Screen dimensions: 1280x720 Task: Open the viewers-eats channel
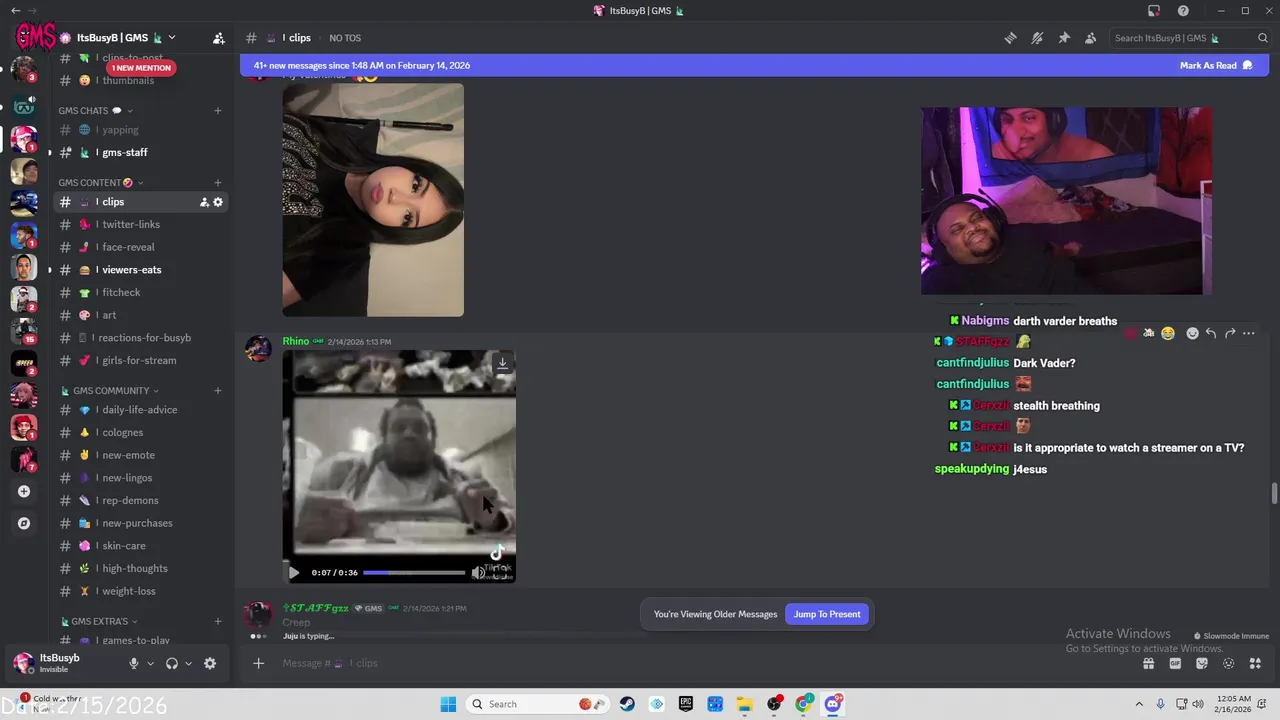(x=140, y=270)
